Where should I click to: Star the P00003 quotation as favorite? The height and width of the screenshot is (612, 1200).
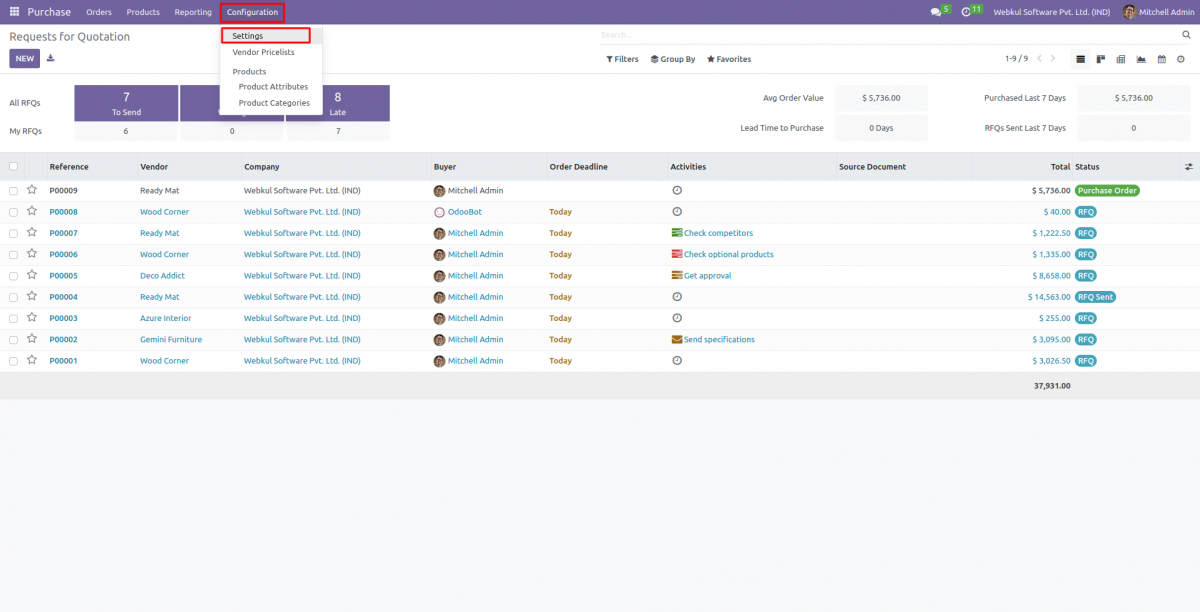click(31, 318)
